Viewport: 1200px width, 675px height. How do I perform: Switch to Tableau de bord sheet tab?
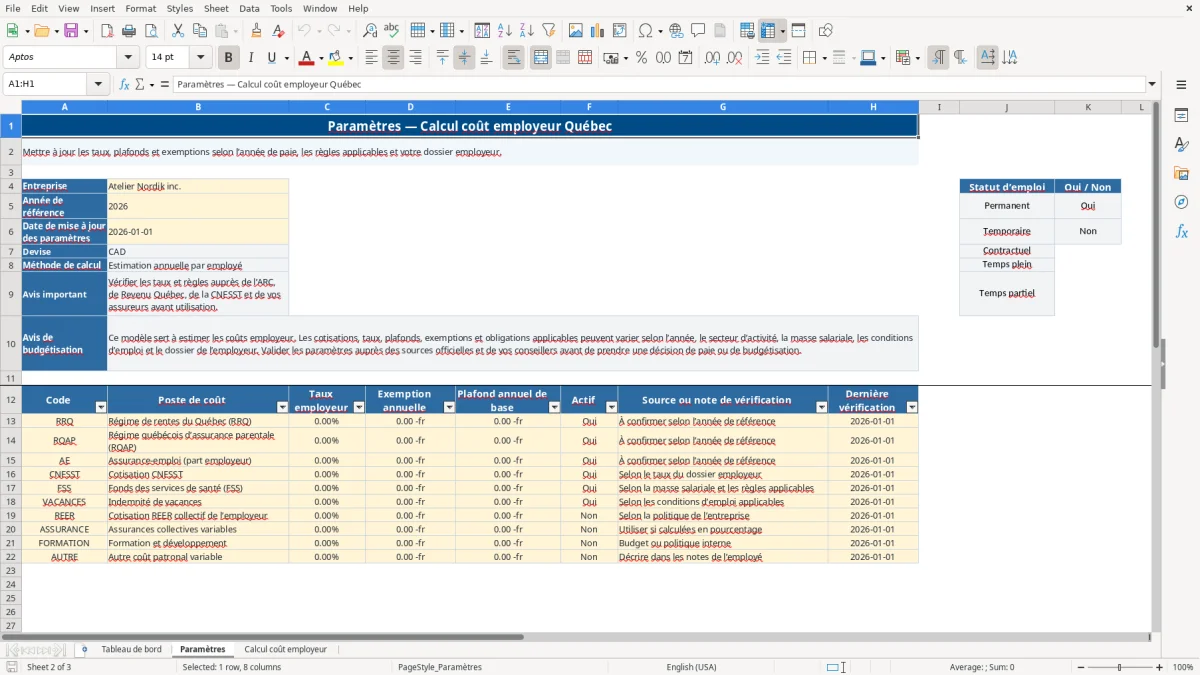(x=131, y=649)
